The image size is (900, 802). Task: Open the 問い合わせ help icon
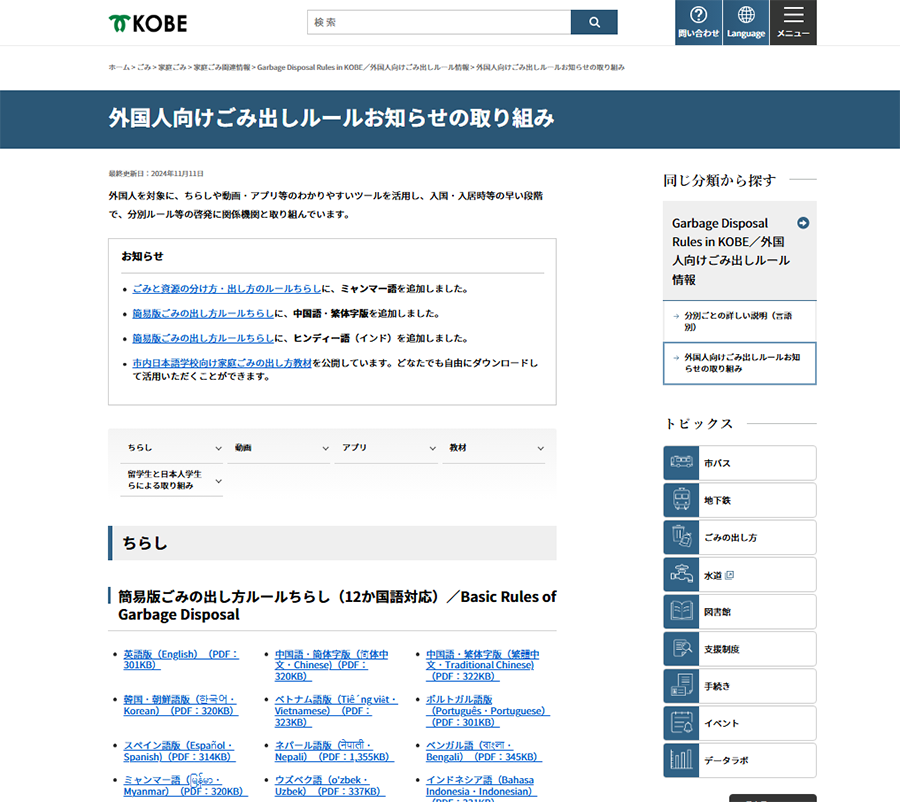[x=698, y=22]
